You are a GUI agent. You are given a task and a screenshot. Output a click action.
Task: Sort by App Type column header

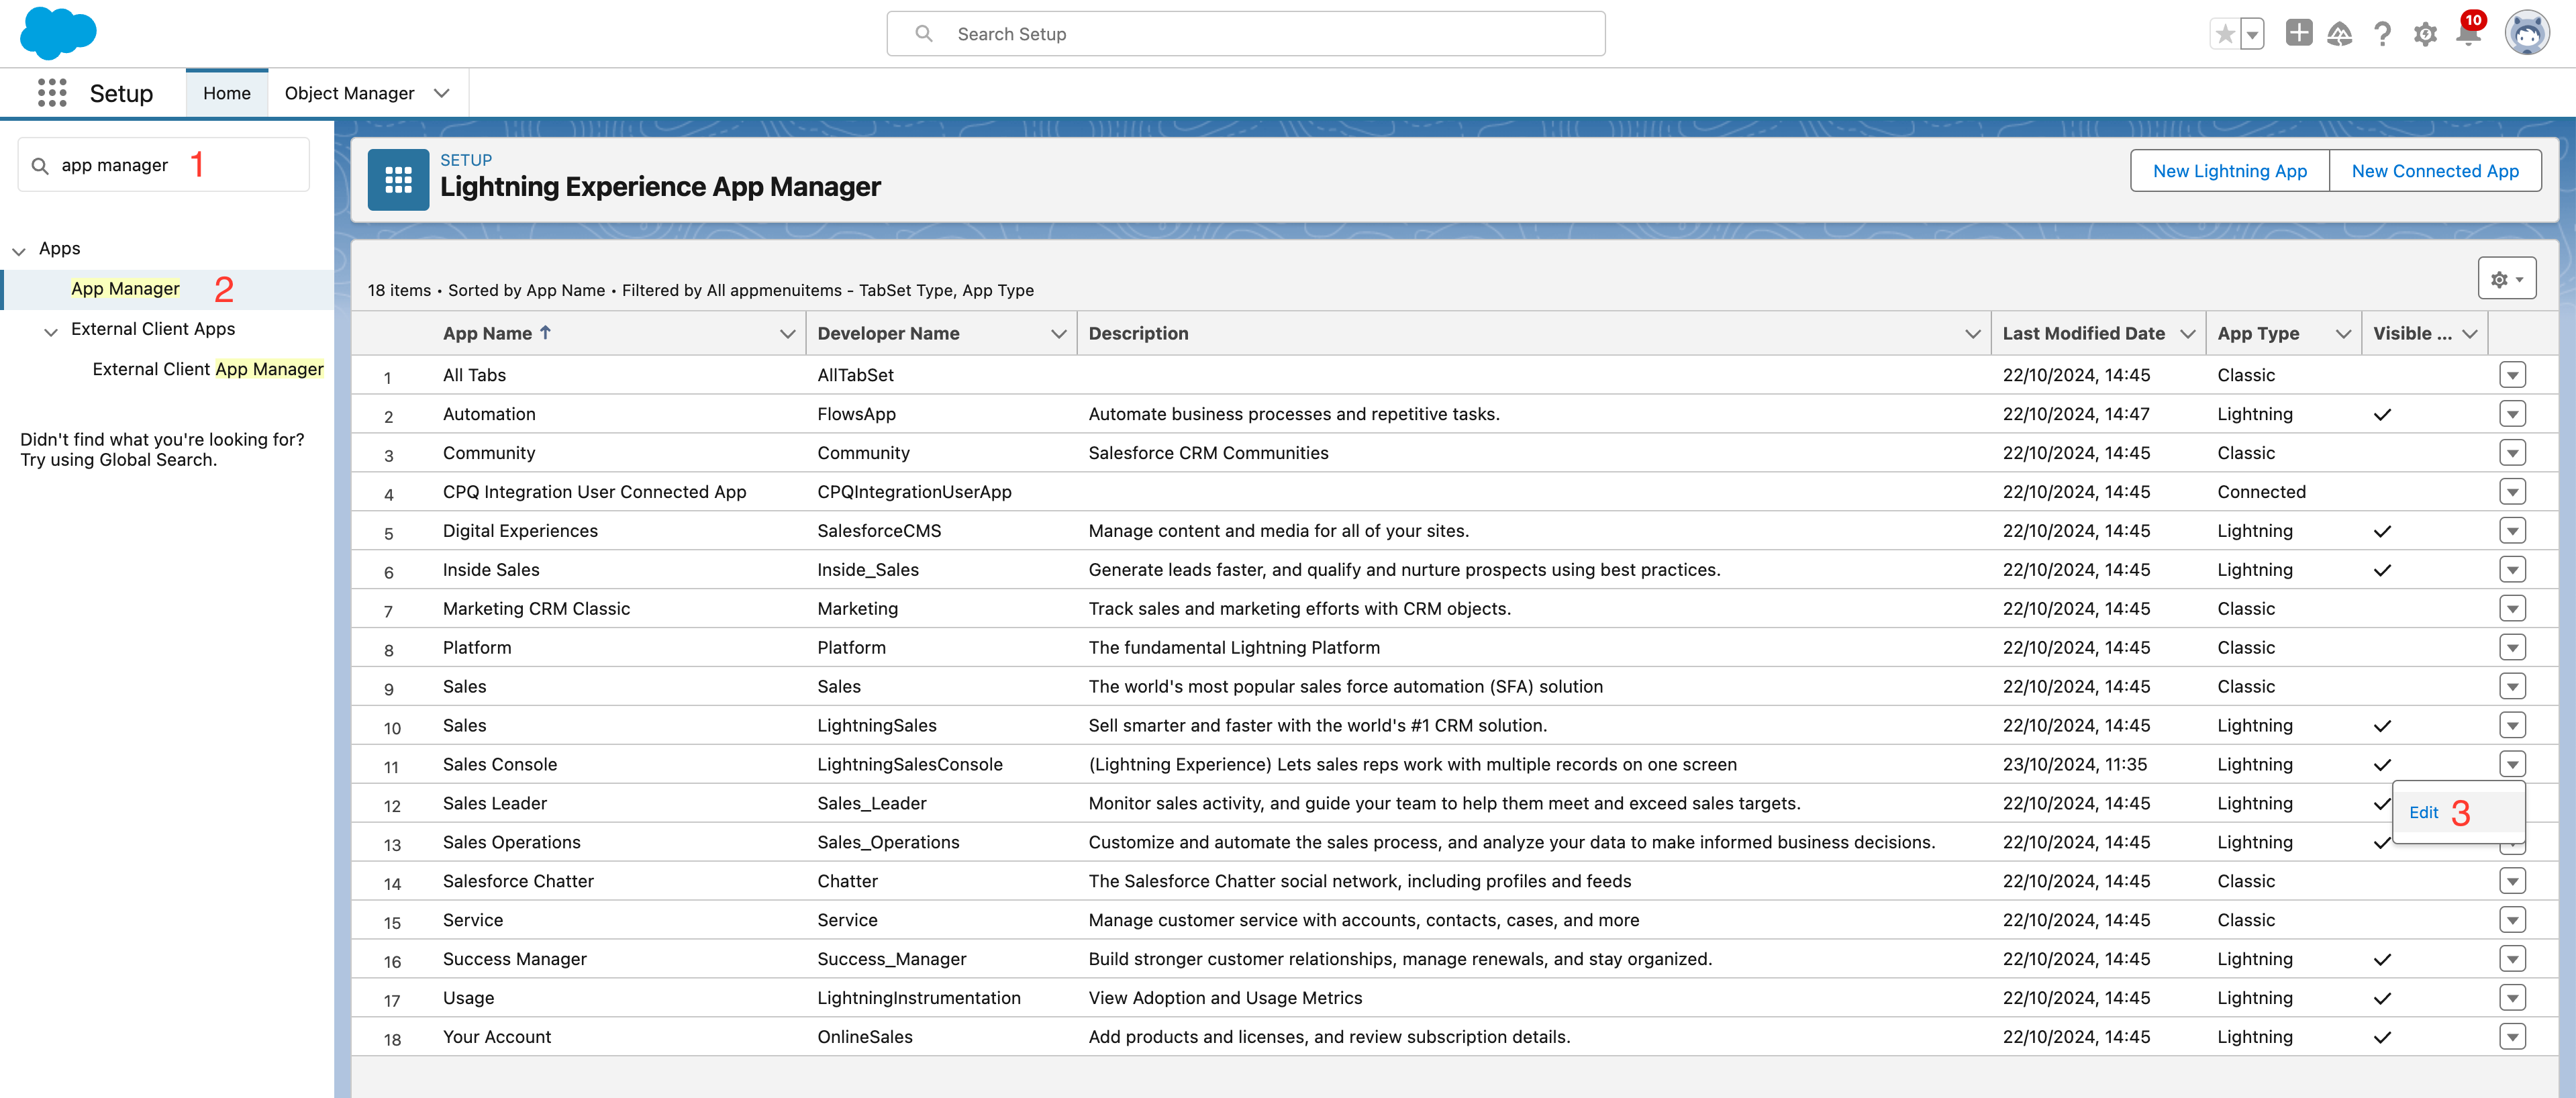point(2258,334)
